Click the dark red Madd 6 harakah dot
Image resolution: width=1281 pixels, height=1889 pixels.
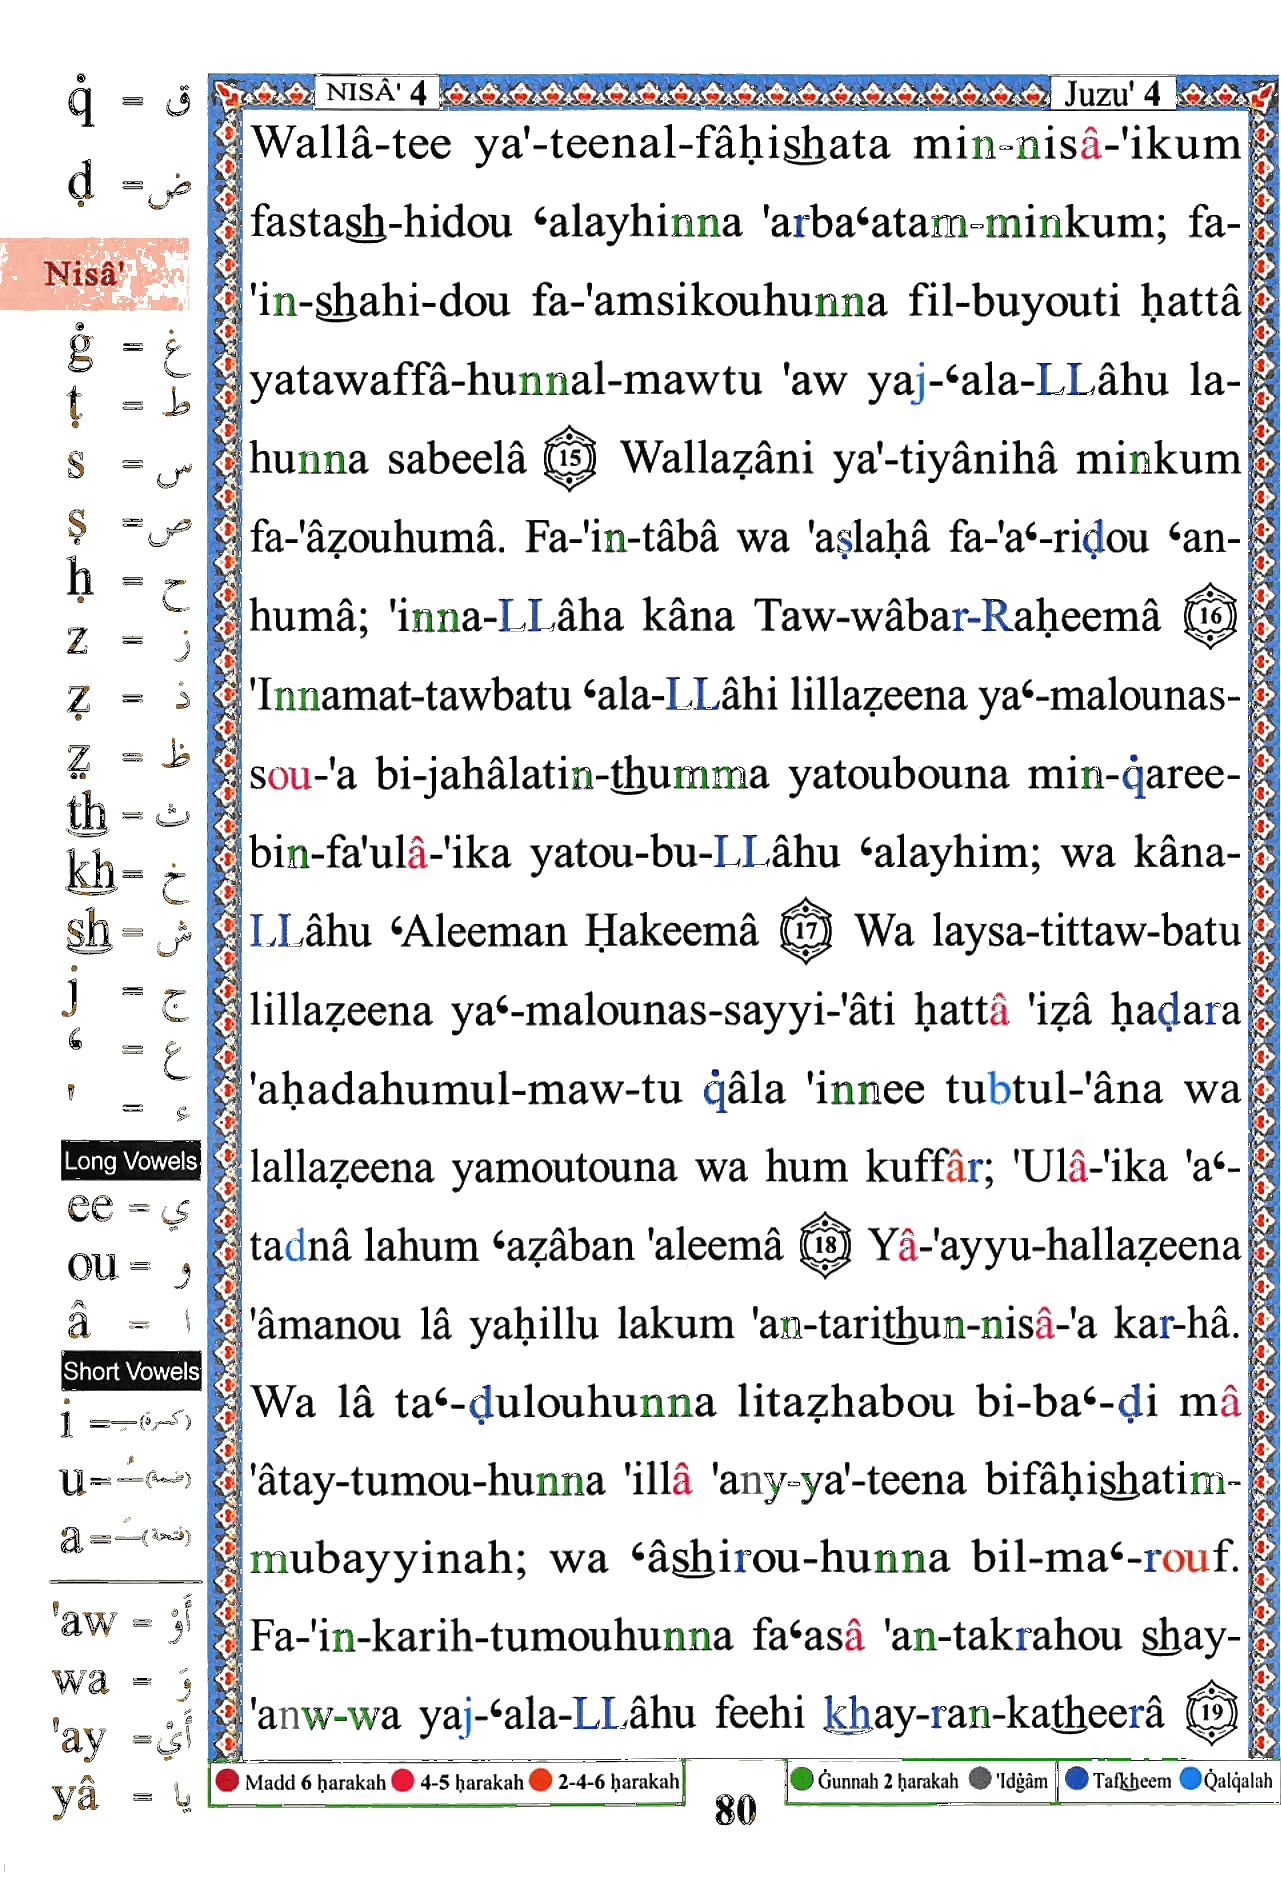click(x=228, y=1781)
